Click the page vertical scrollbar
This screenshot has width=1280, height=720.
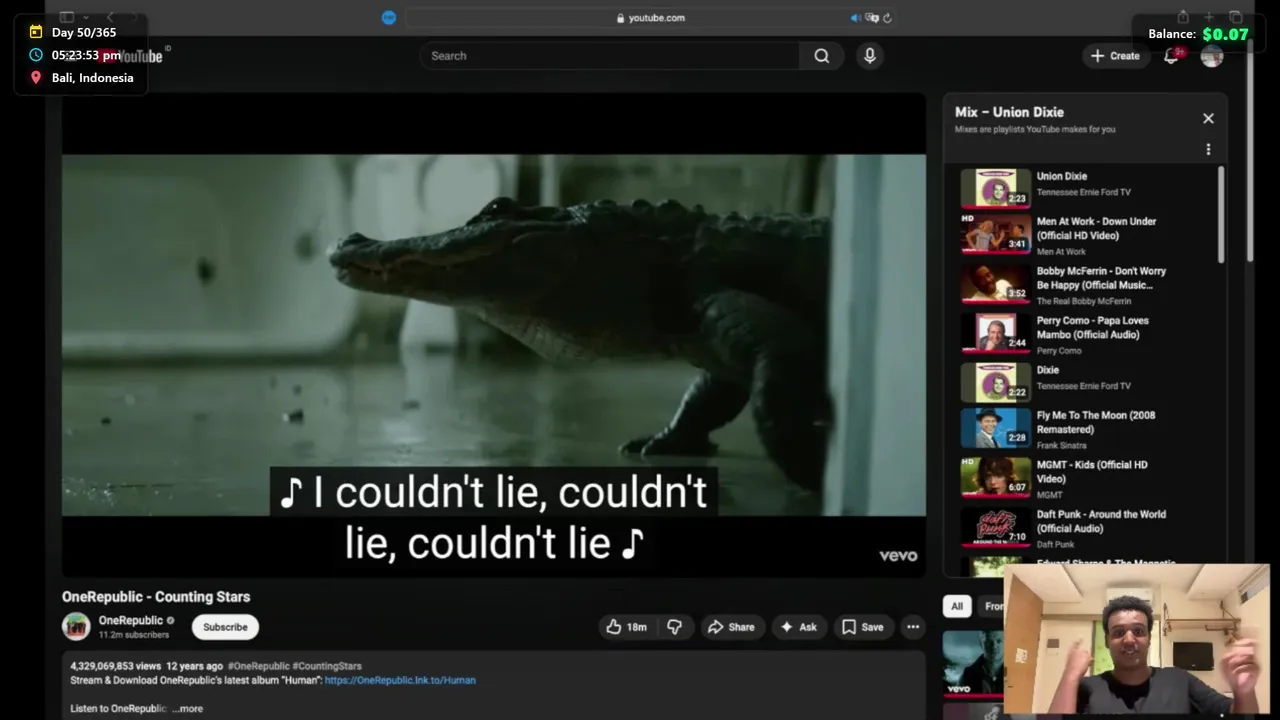[x=1250, y=150]
